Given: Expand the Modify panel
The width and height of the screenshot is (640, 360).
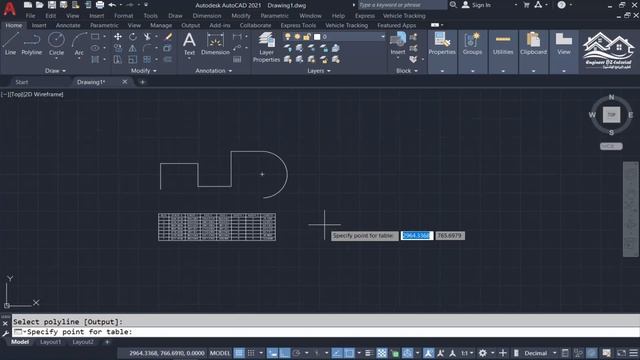Looking at the screenshot, I should pos(144,71).
